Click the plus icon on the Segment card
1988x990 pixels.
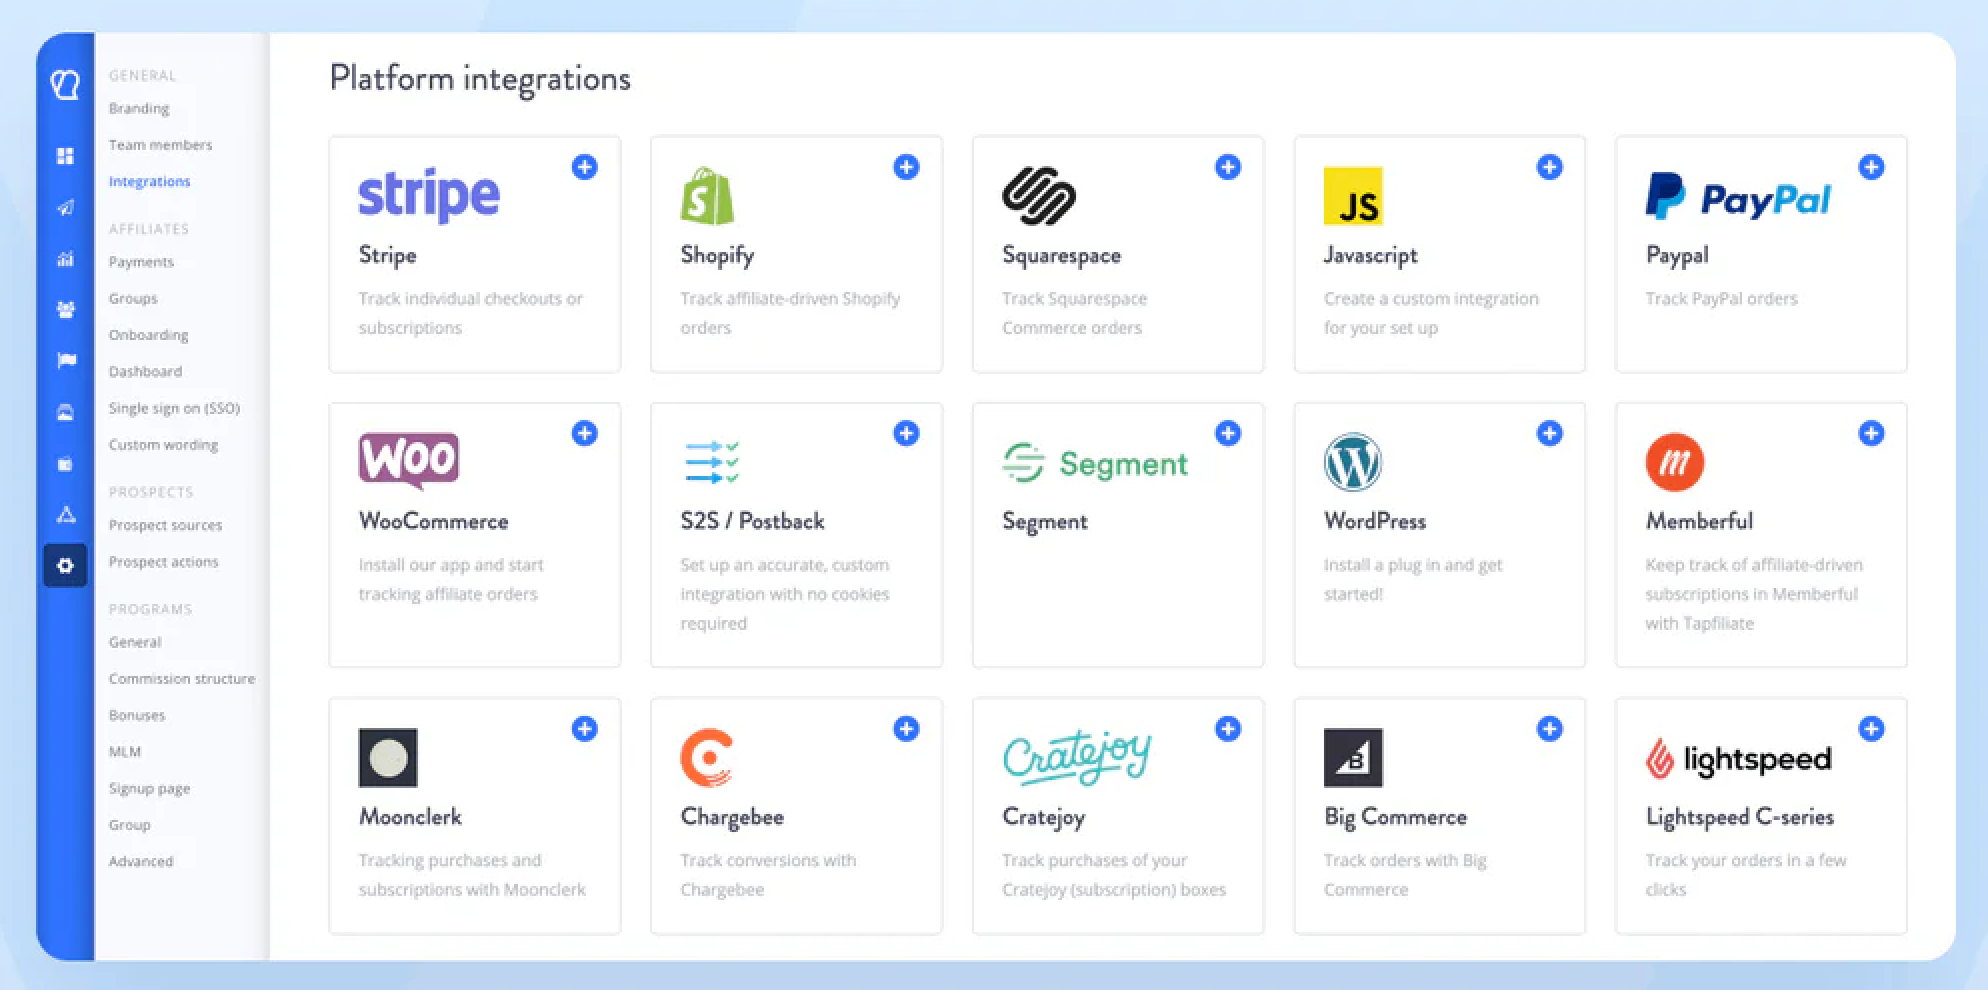(x=1228, y=433)
